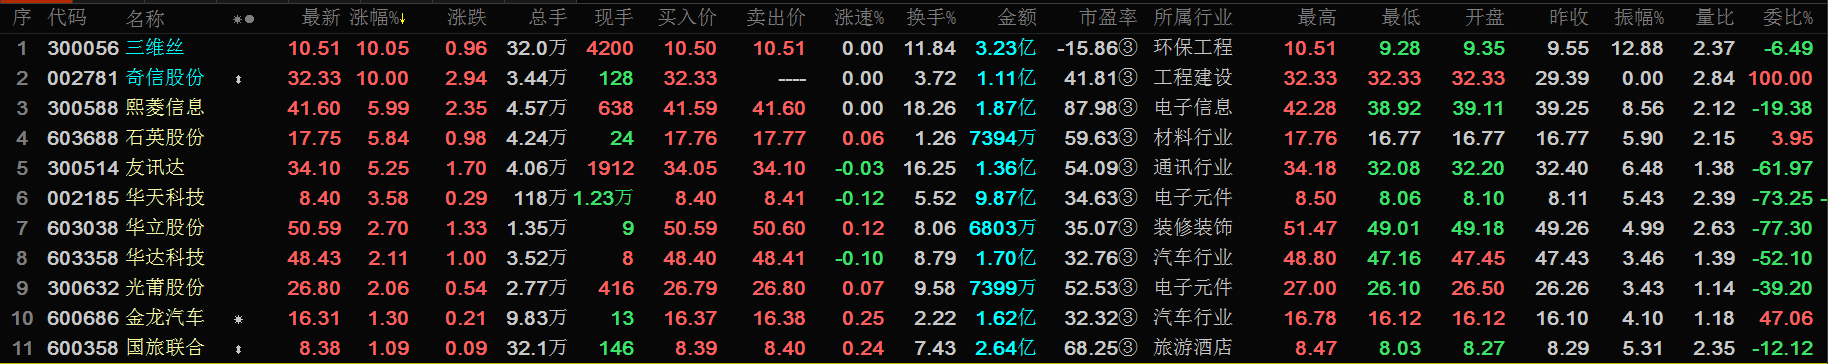Click the star marker beside 金龙汽车

[238, 320]
